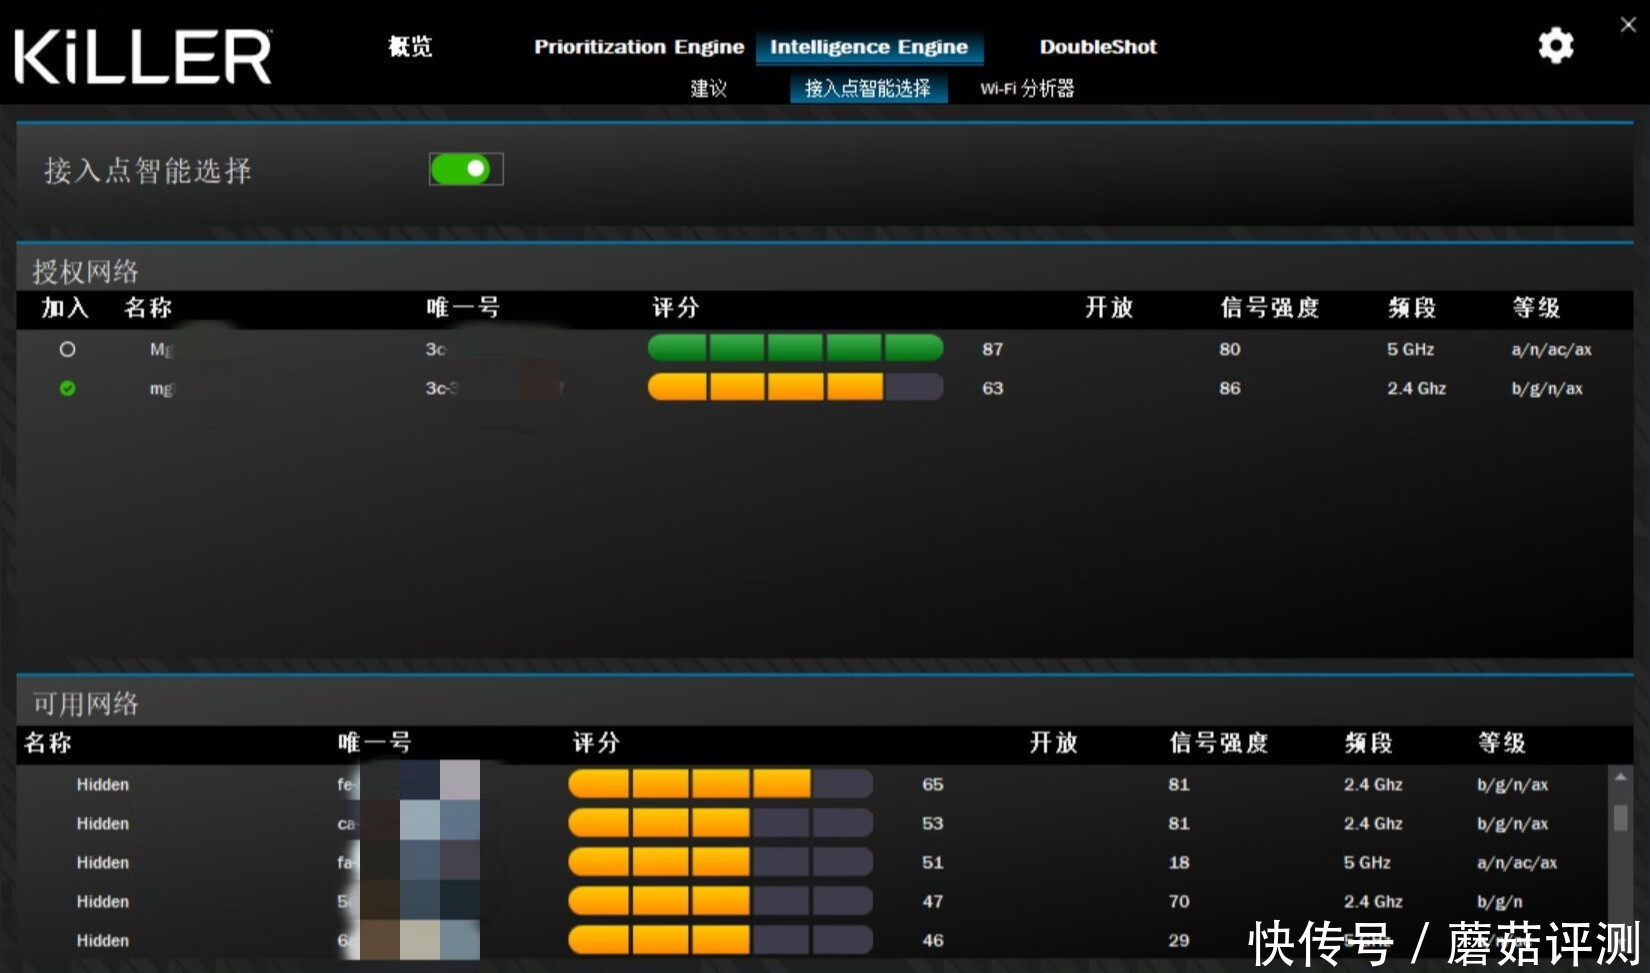
Task: Sort authorized networks by 频段 header
Action: (x=1412, y=308)
